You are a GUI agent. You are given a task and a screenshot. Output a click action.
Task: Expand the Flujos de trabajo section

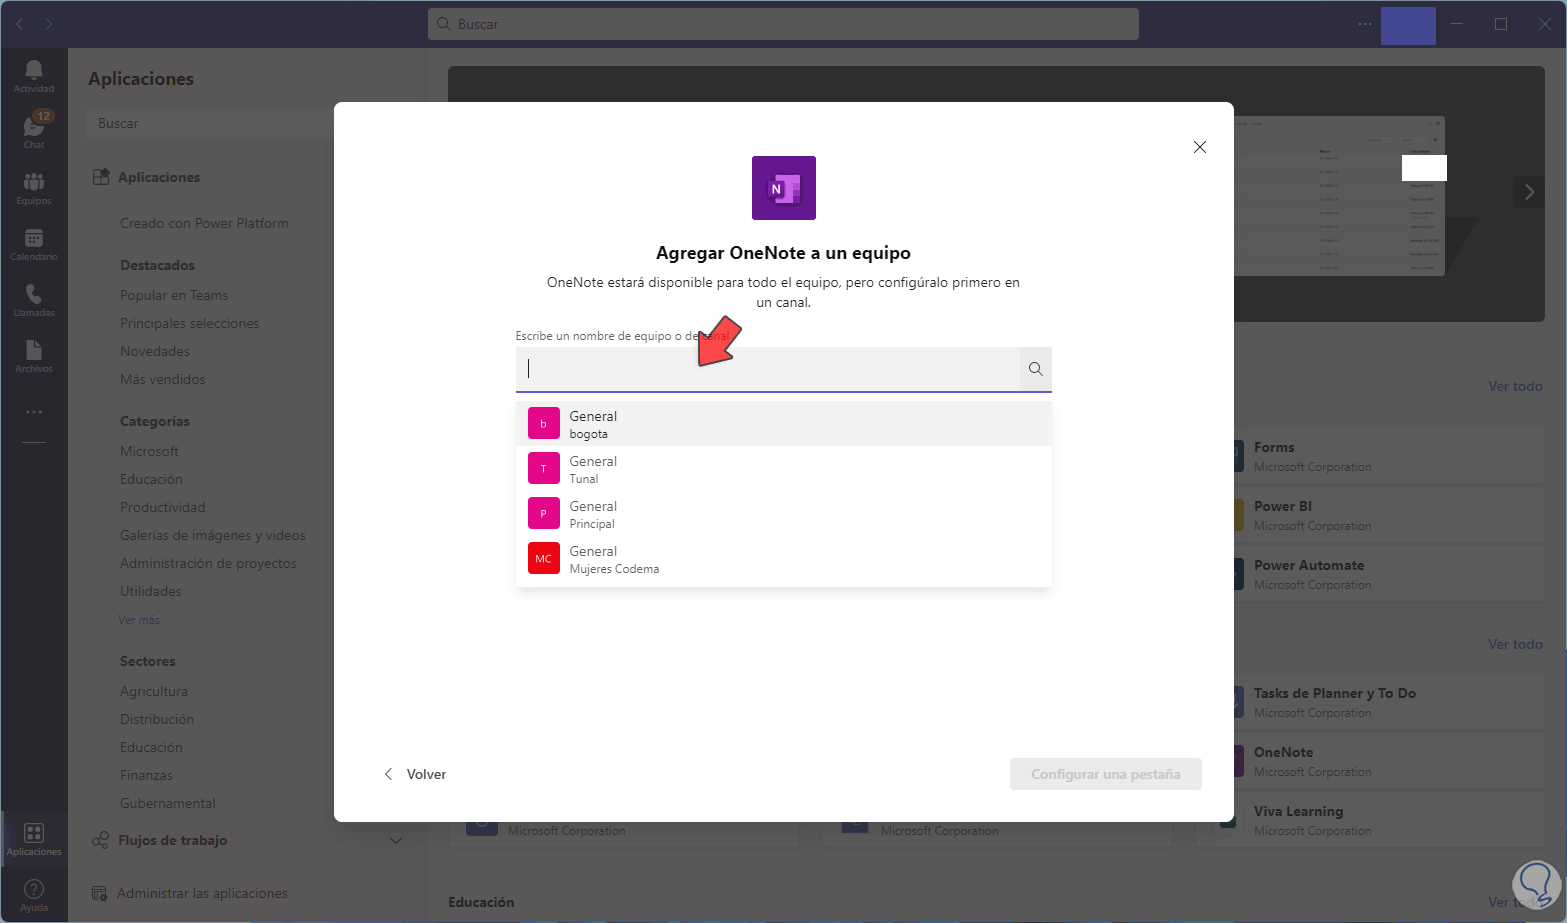point(396,840)
